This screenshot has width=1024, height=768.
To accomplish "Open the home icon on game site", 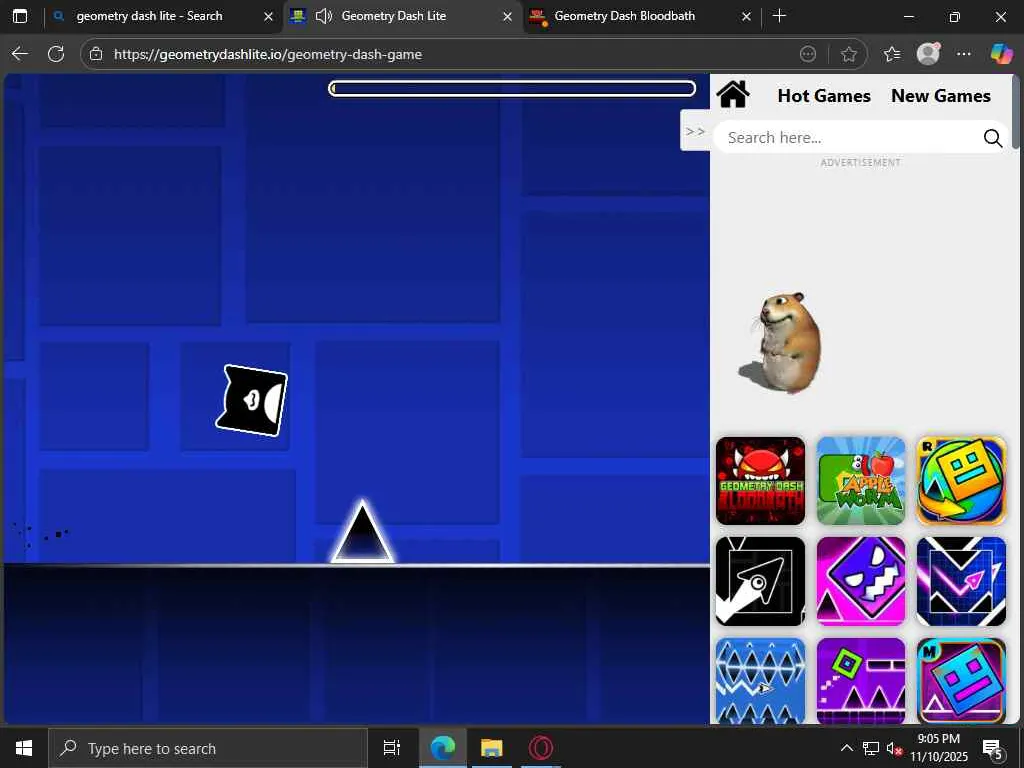I will click(733, 95).
